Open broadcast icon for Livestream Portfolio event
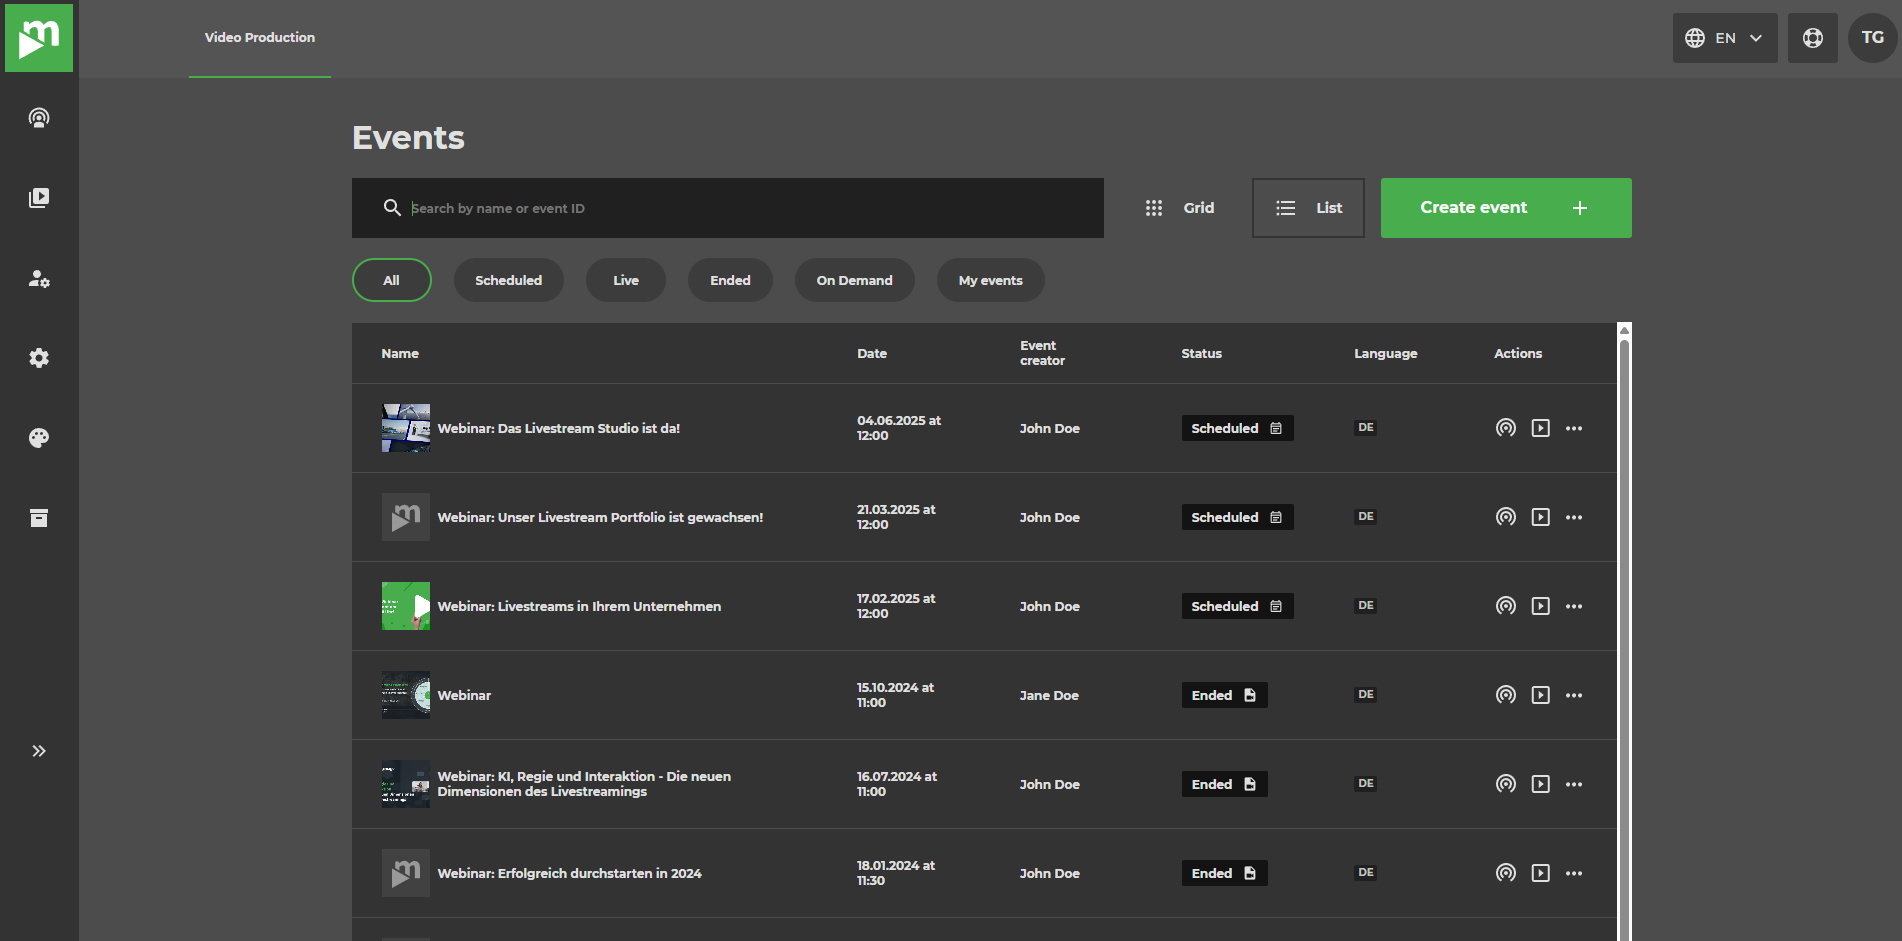The width and height of the screenshot is (1902, 941). [x=1506, y=517]
